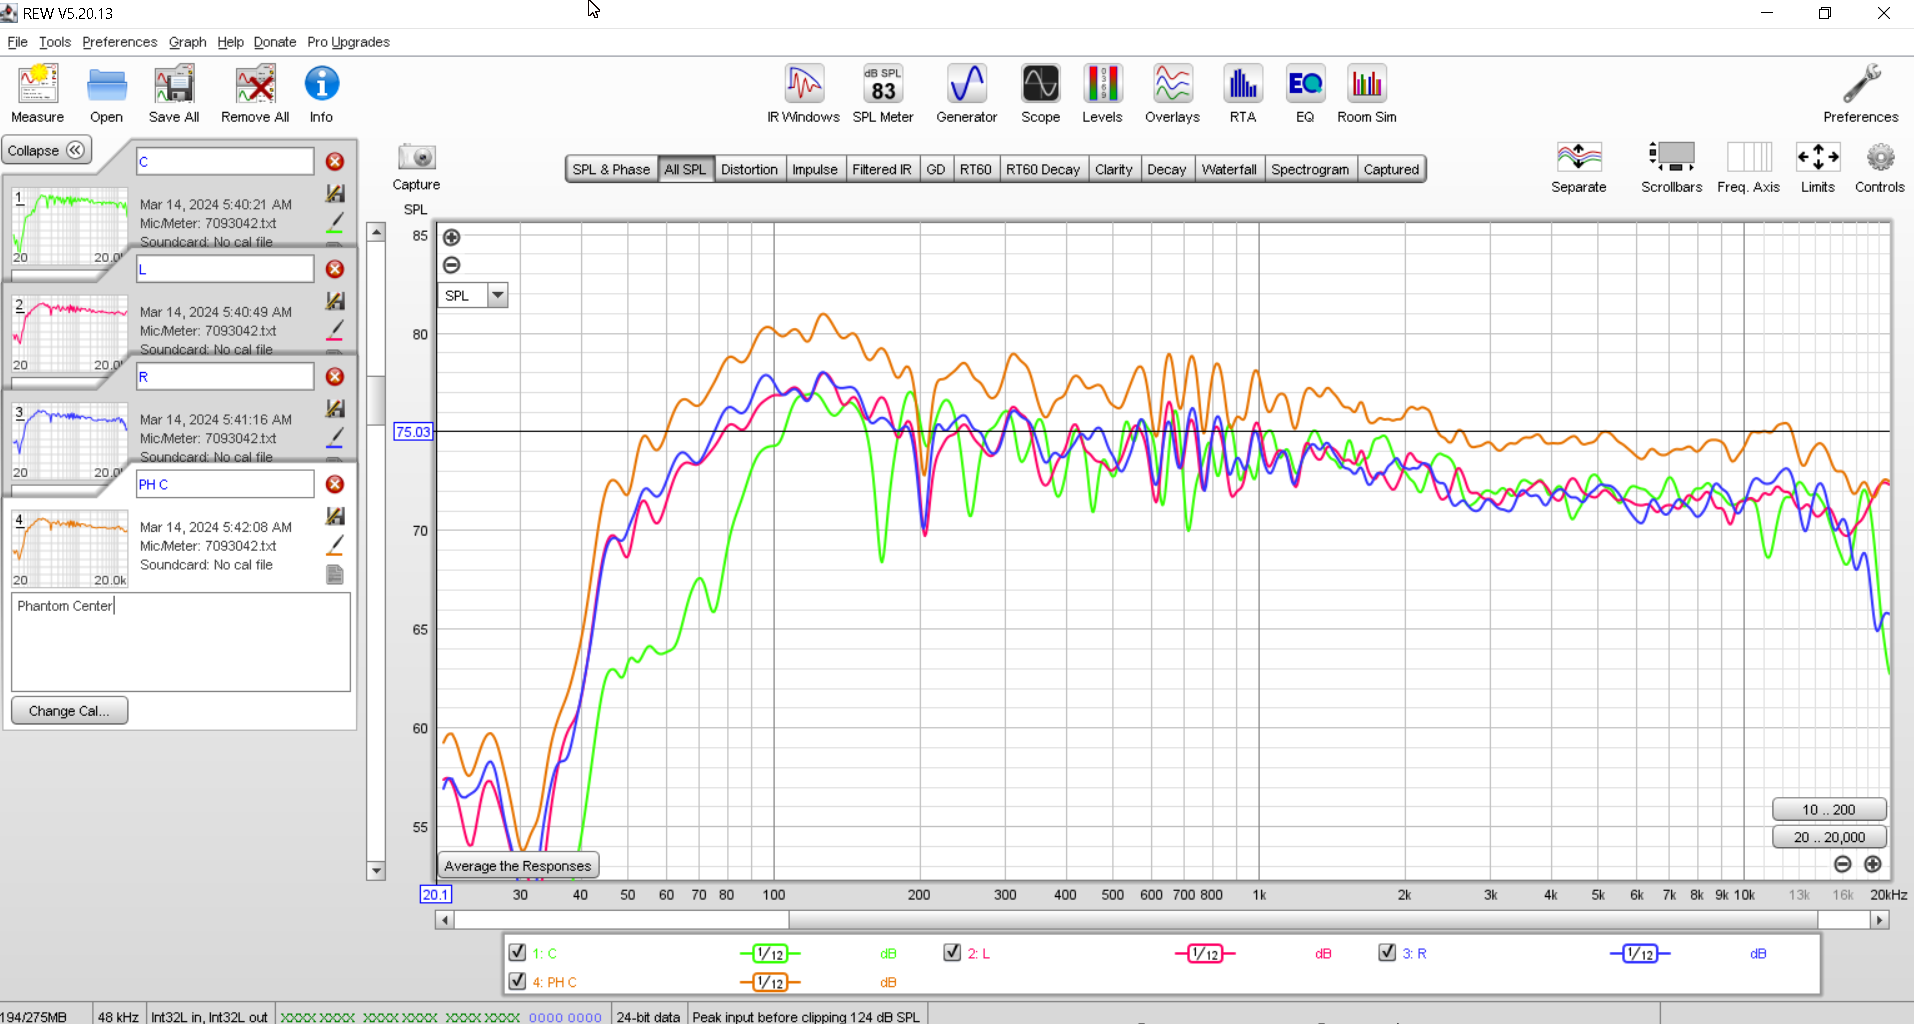Click the Change Cal... button

[x=69, y=711]
